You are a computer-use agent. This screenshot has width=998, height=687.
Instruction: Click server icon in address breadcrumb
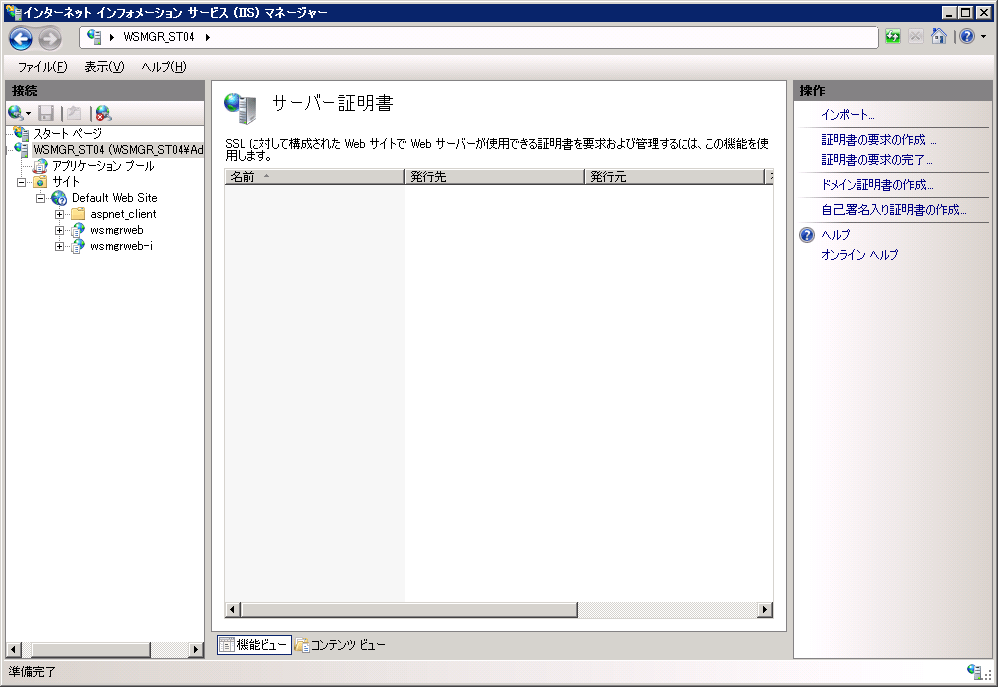tap(94, 37)
